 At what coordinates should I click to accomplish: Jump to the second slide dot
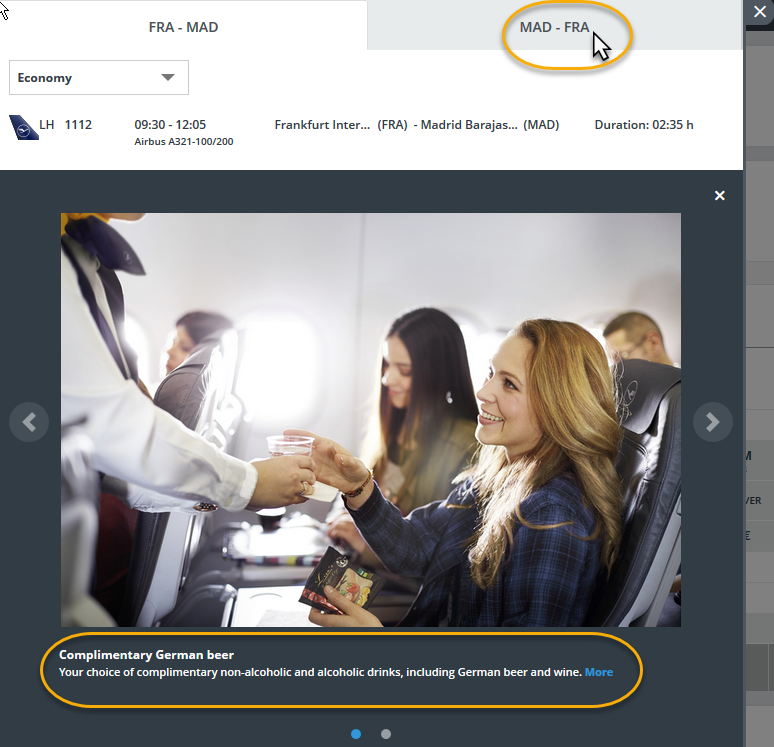pos(386,734)
